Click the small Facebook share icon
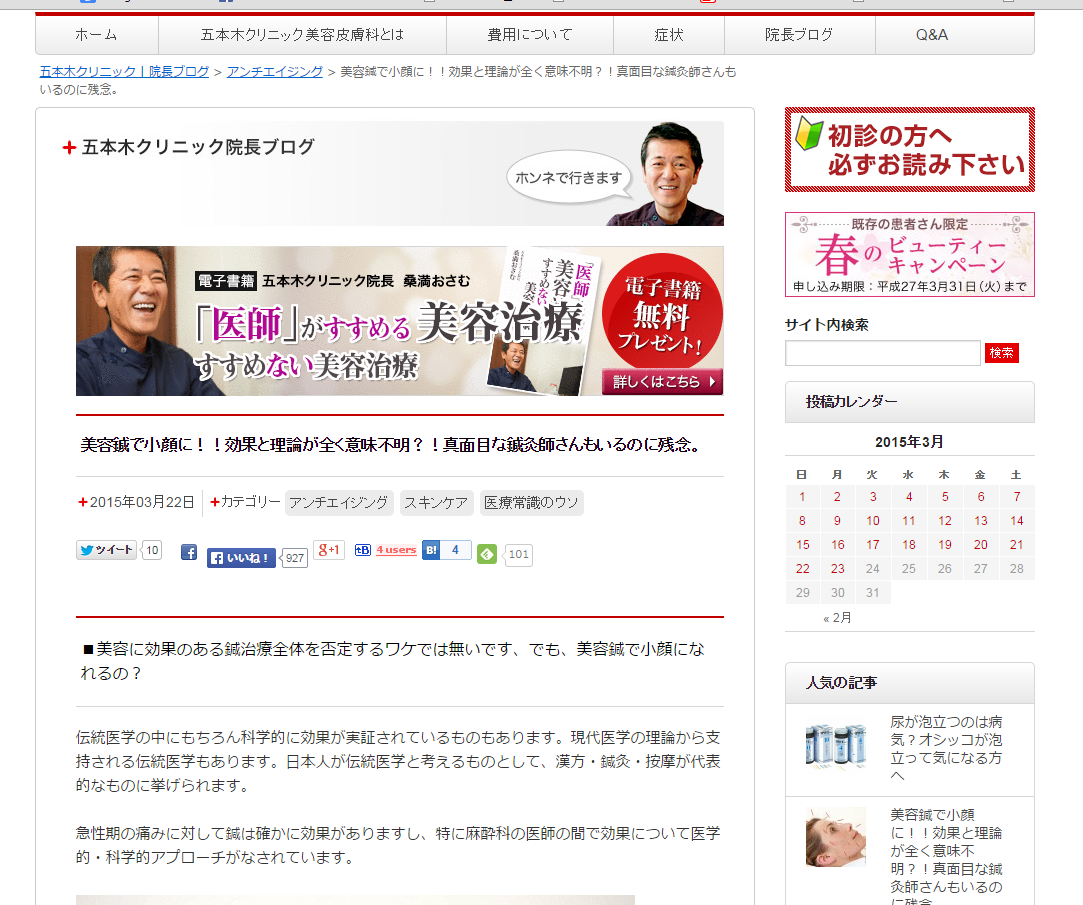The image size is (1083, 905). click(188, 552)
